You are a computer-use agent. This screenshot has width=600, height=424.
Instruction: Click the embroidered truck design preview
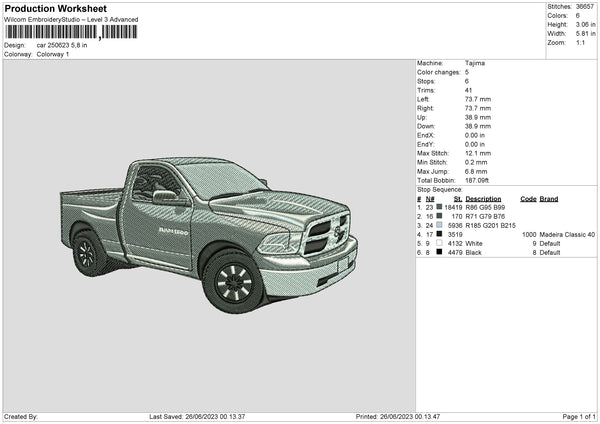tap(209, 235)
